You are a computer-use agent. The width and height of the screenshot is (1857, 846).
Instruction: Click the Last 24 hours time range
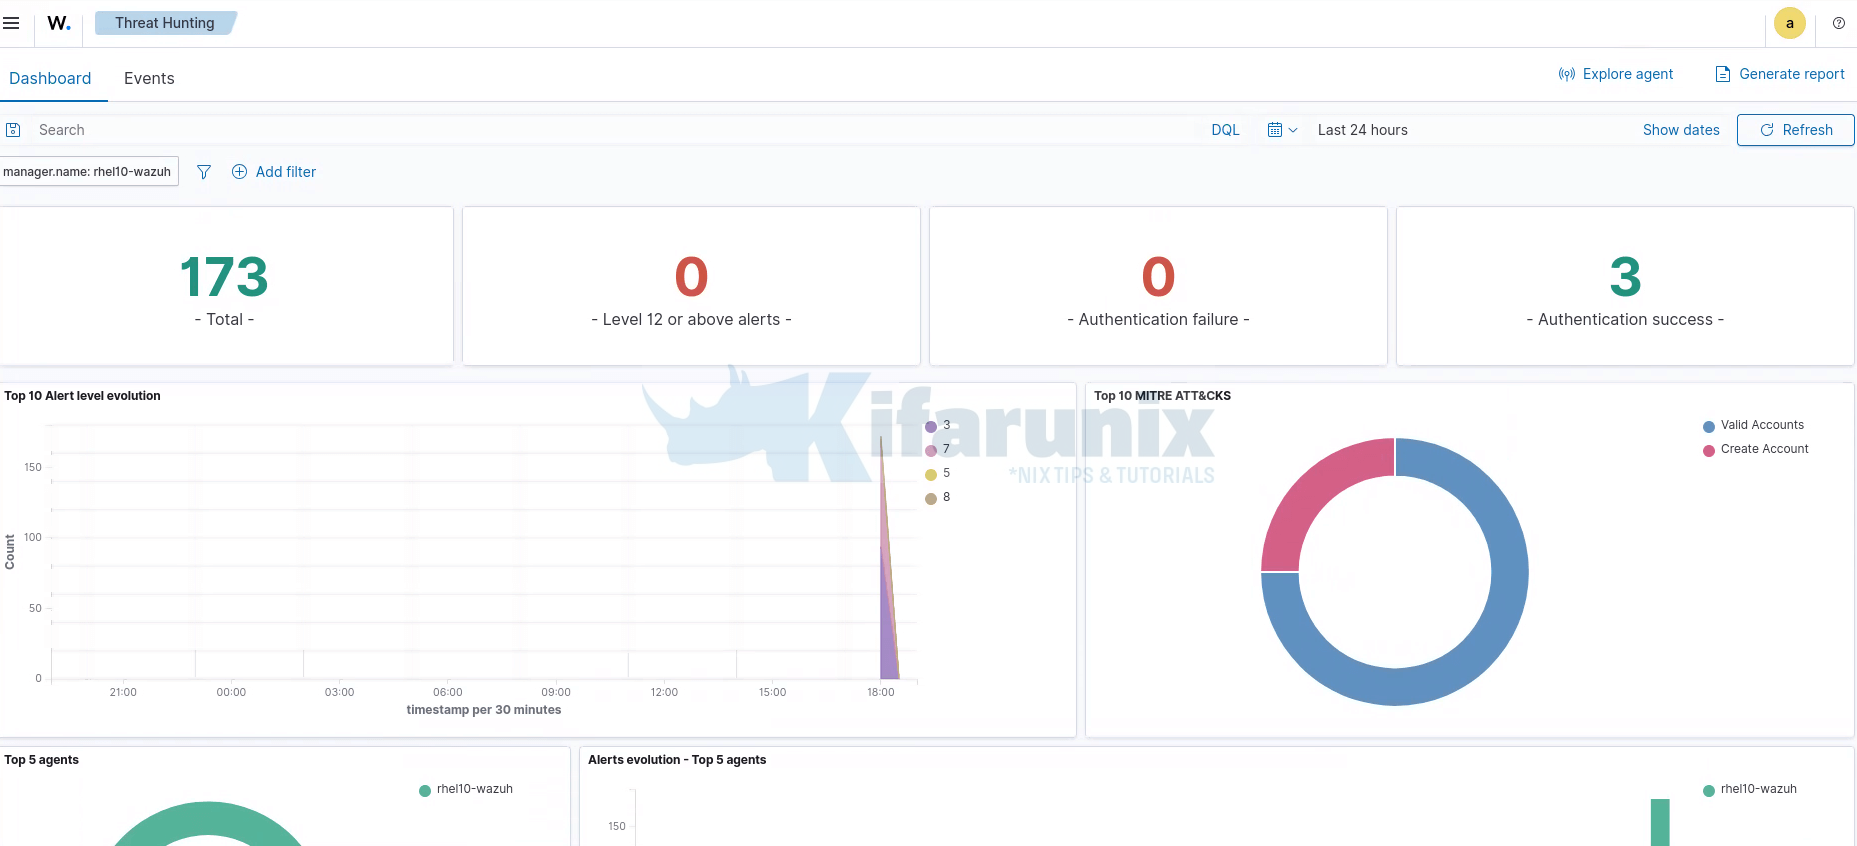(x=1362, y=130)
